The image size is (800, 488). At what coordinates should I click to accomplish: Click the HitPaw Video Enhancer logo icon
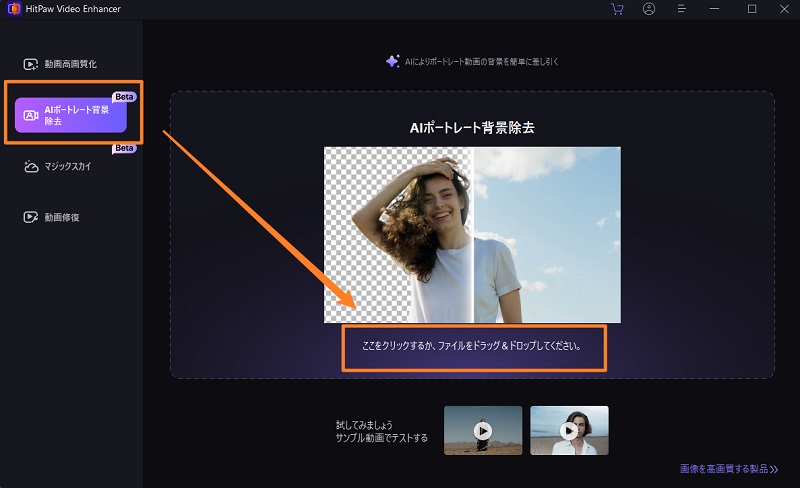(11, 9)
